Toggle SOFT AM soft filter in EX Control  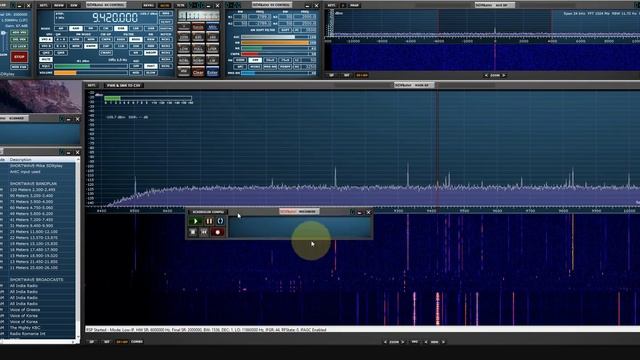point(285,30)
